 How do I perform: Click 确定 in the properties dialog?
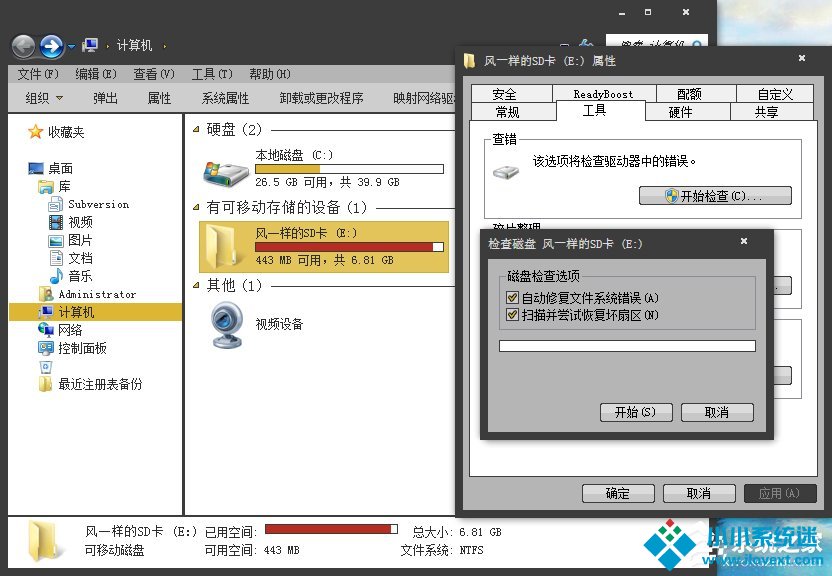pyautogui.click(x=618, y=493)
